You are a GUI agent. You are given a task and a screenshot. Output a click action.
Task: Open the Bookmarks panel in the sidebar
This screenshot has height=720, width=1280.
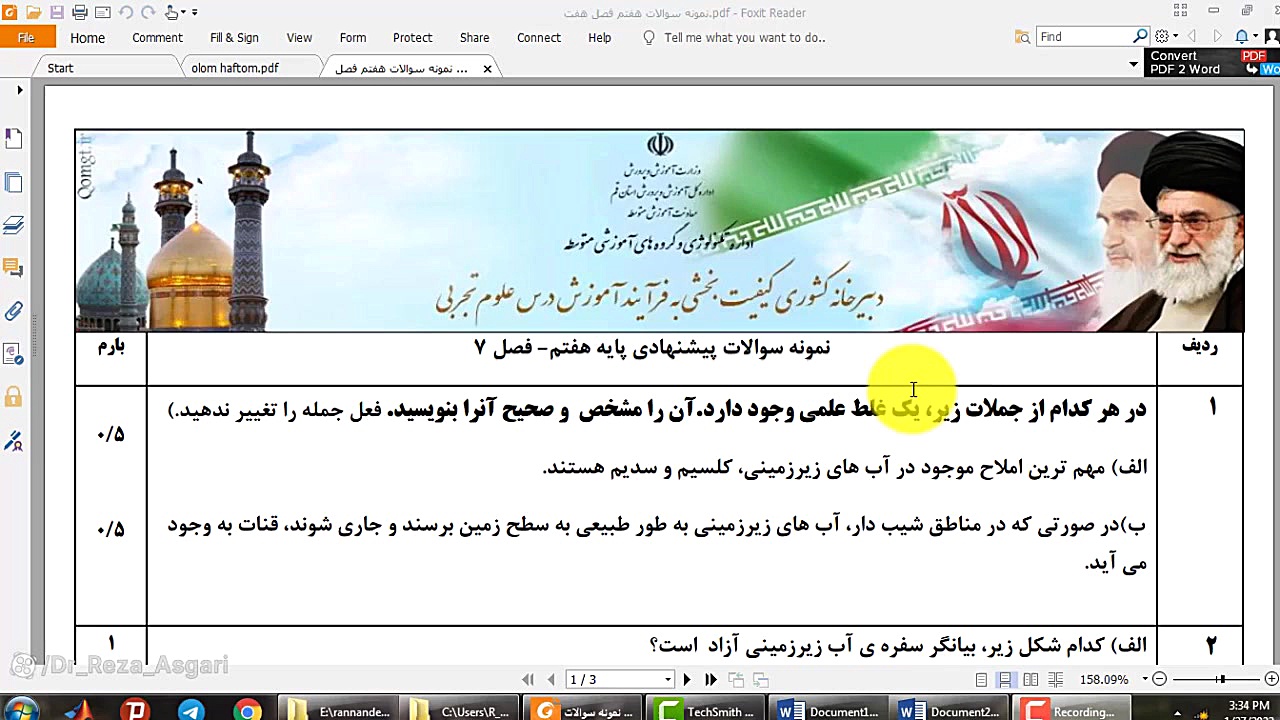click(14, 138)
